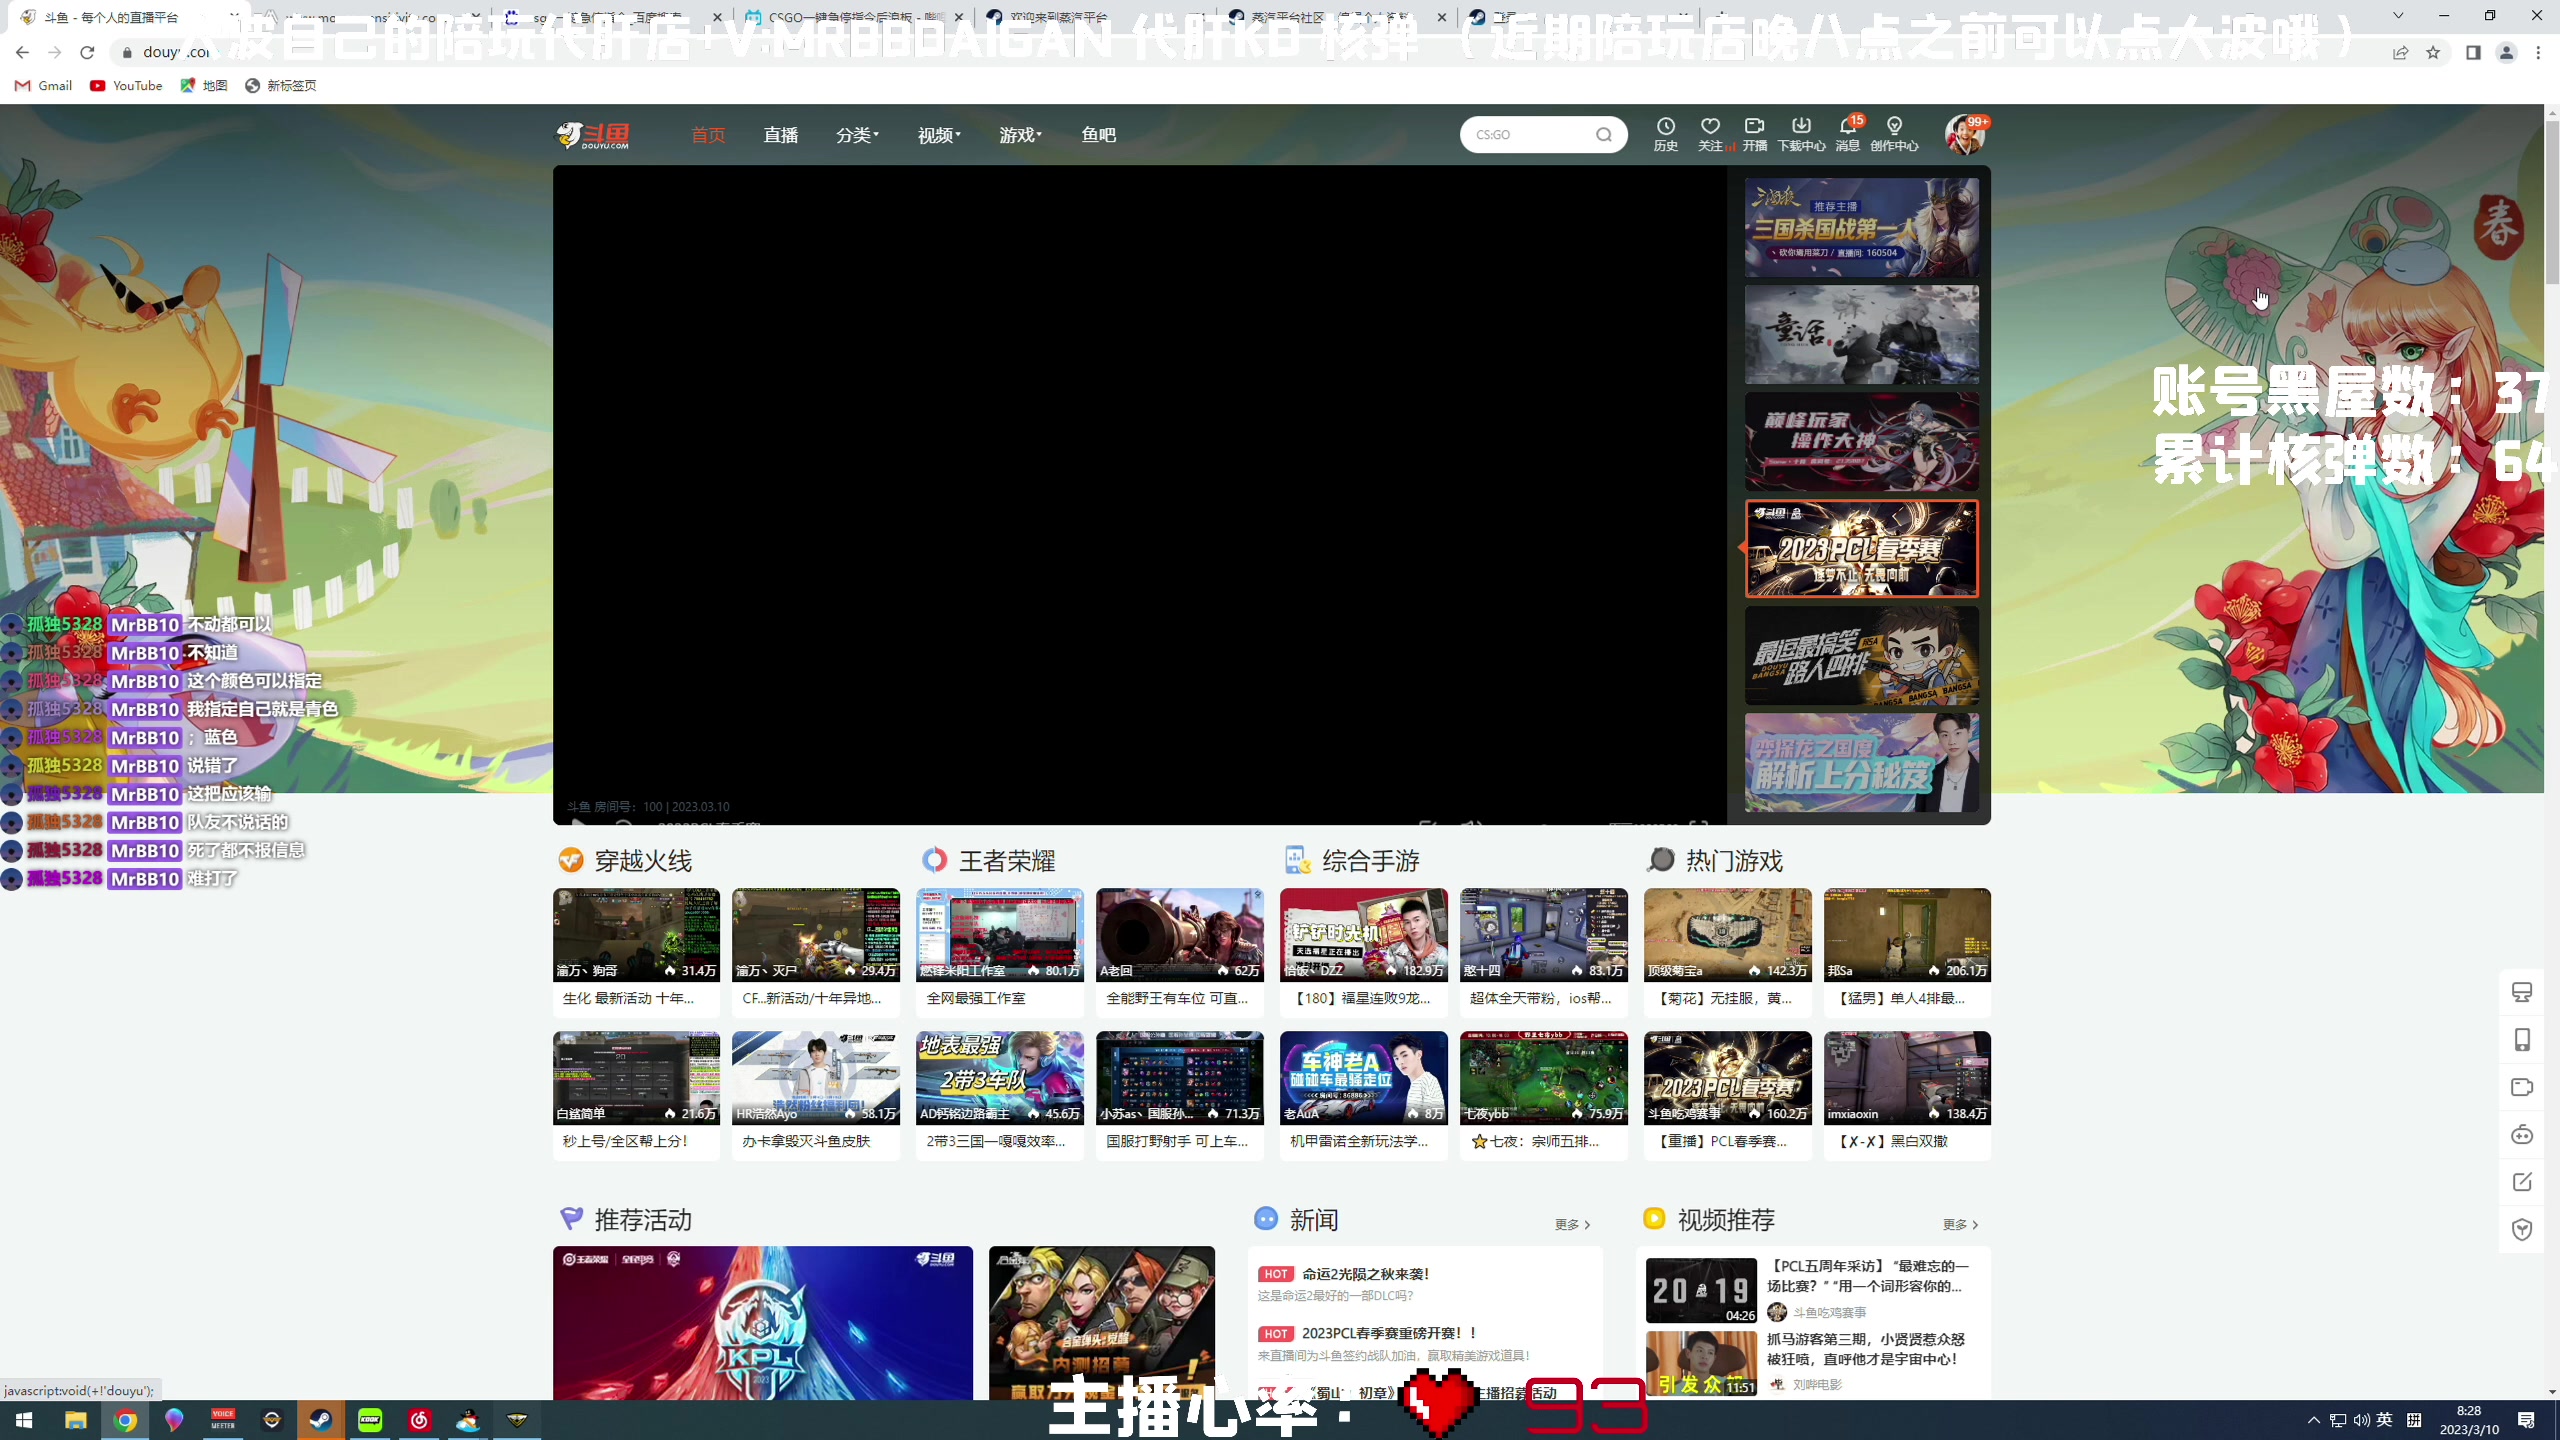The height and width of the screenshot is (1440, 2560).
Task: Open the Douyu logo home link
Action: tap(593, 135)
